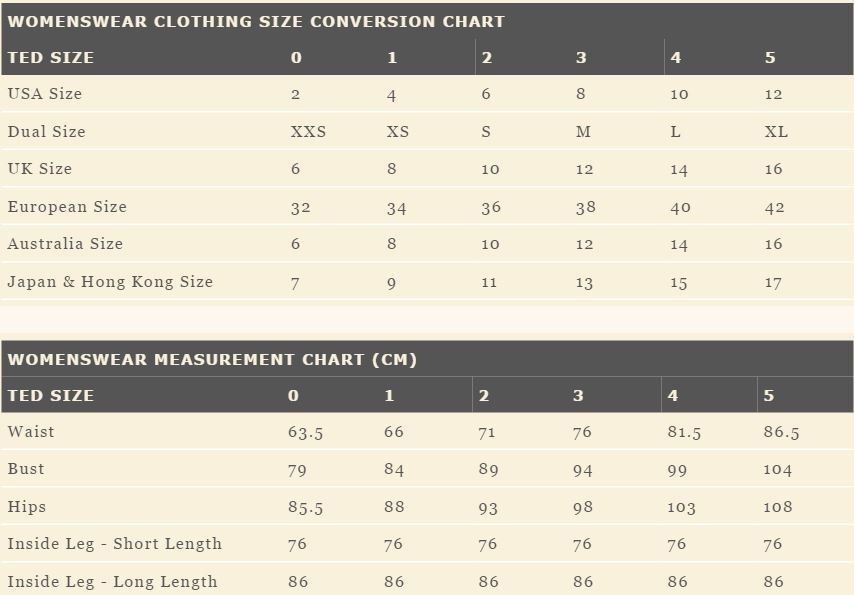Screen dimensions: 854x595
Task: Click Inside Leg - Long Length label
Action: coord(113,581)
